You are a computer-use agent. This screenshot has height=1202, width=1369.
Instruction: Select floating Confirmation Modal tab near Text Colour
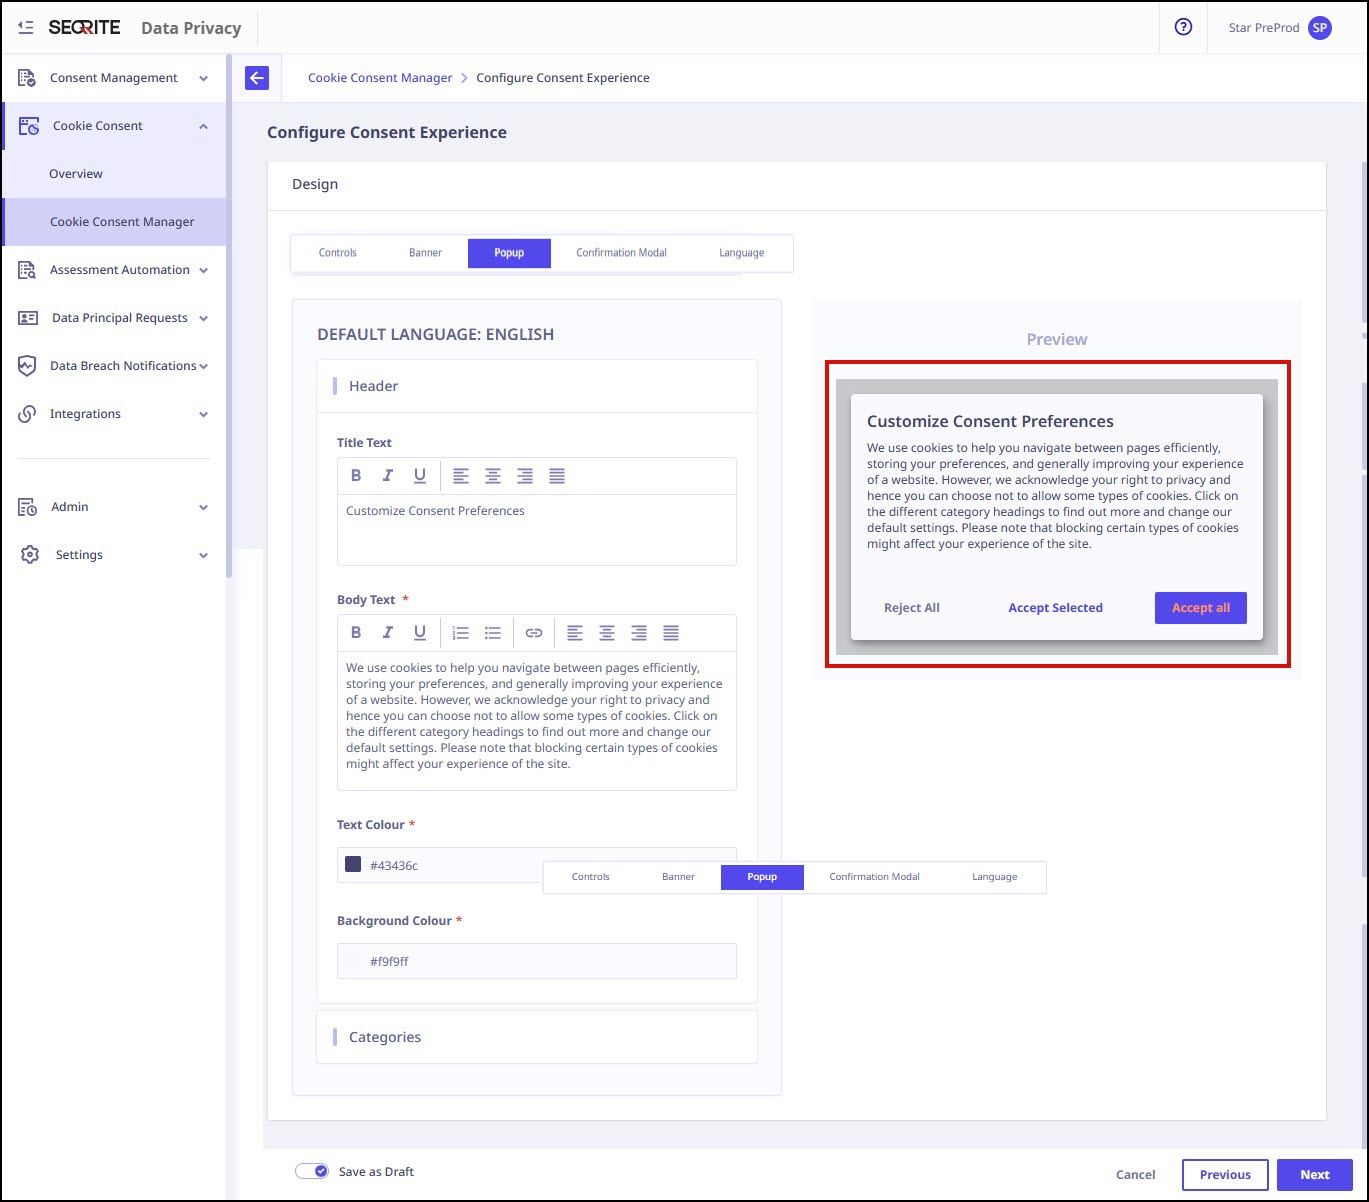tap(874, 877)
